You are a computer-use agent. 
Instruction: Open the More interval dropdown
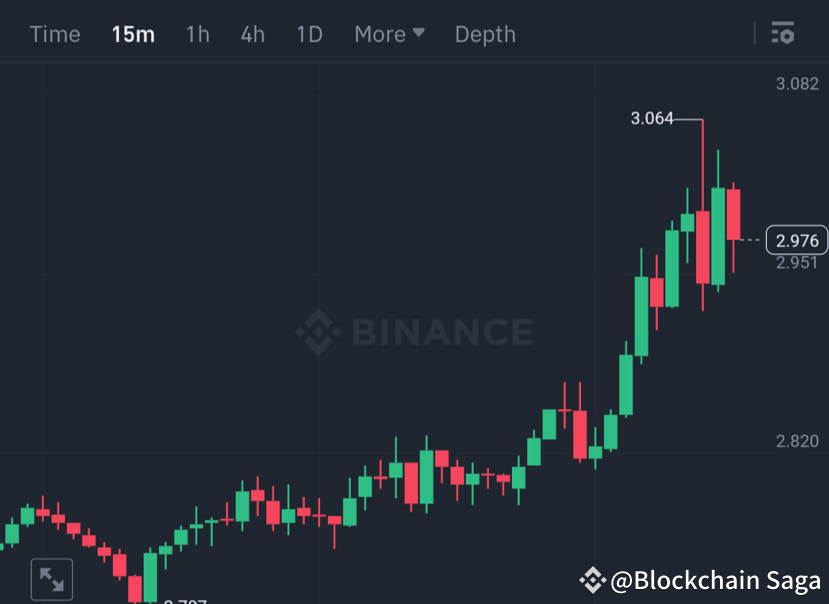[388, 34]
